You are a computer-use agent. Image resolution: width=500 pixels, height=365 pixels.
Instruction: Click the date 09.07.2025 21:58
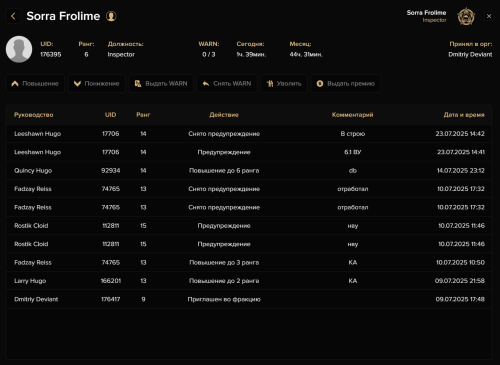coord(460,281)
